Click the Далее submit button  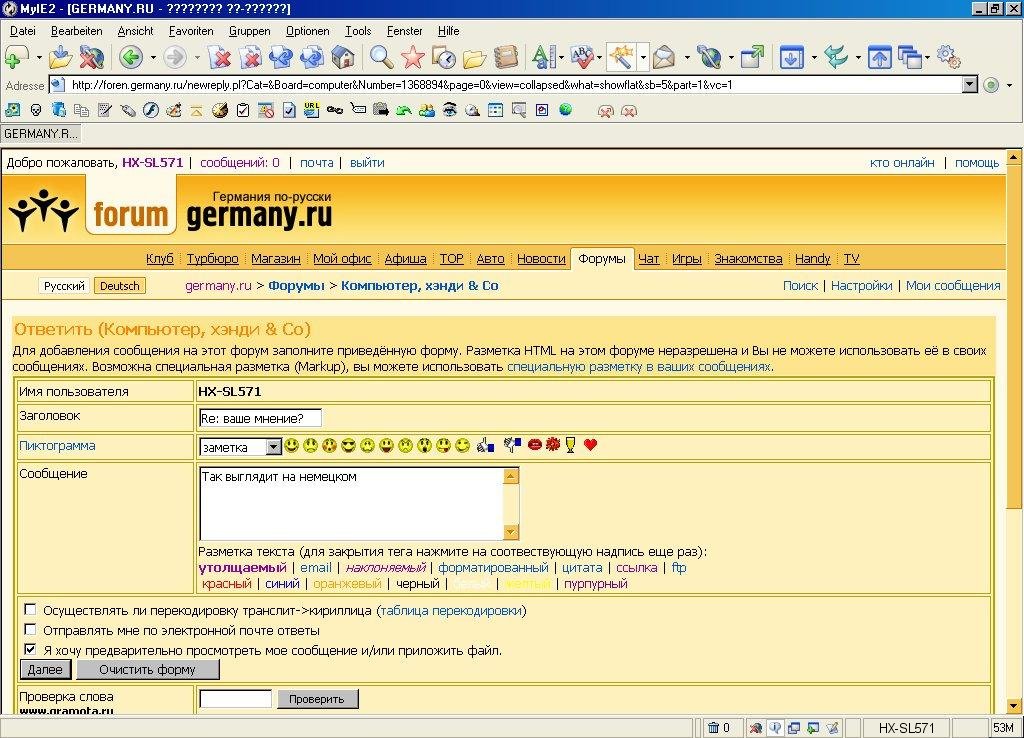click(x=45, y=669)
